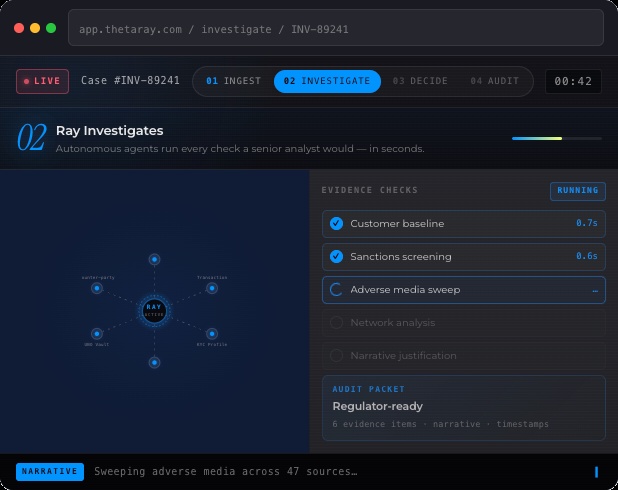
Task: Close the window with red button
Action: 19,28
